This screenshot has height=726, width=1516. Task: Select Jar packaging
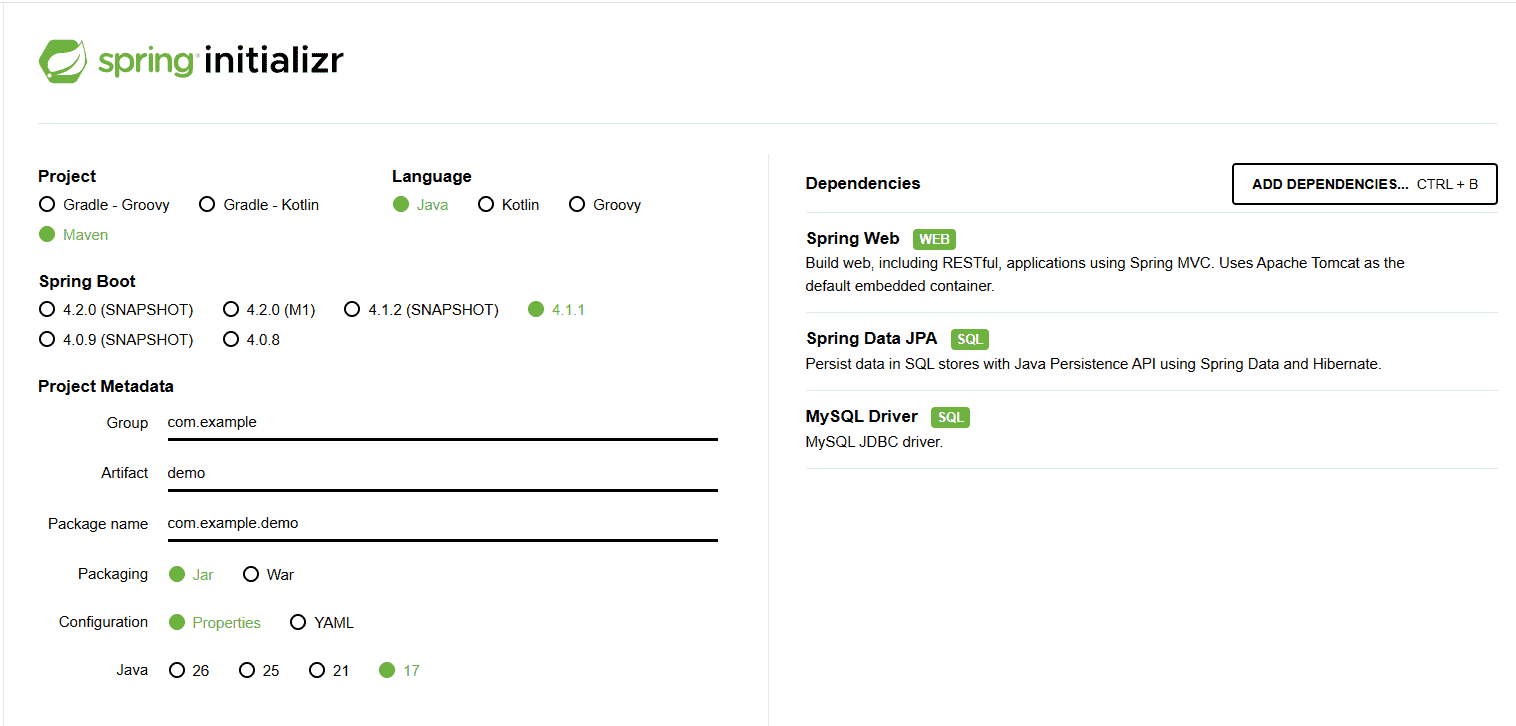click(191, 575)
